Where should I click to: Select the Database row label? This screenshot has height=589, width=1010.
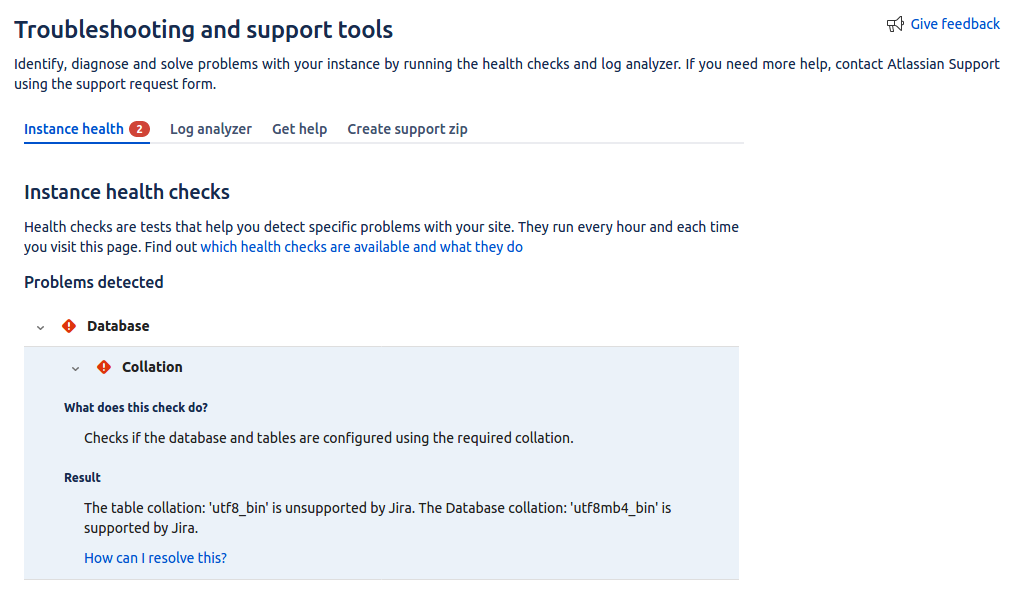pyautogui.click(x=118, y=326)
